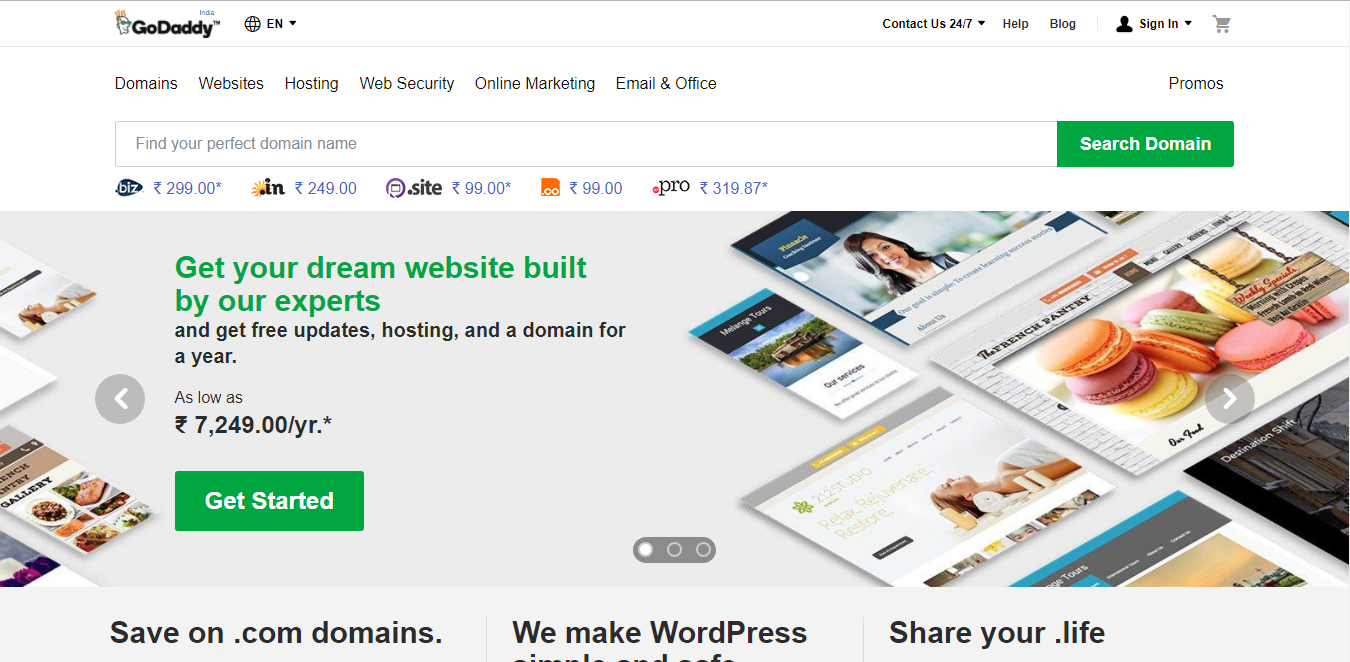The height and width of the screenshot is (662, 1350).
Task: Open the Domains menu
Action: (x=146, y=84)
